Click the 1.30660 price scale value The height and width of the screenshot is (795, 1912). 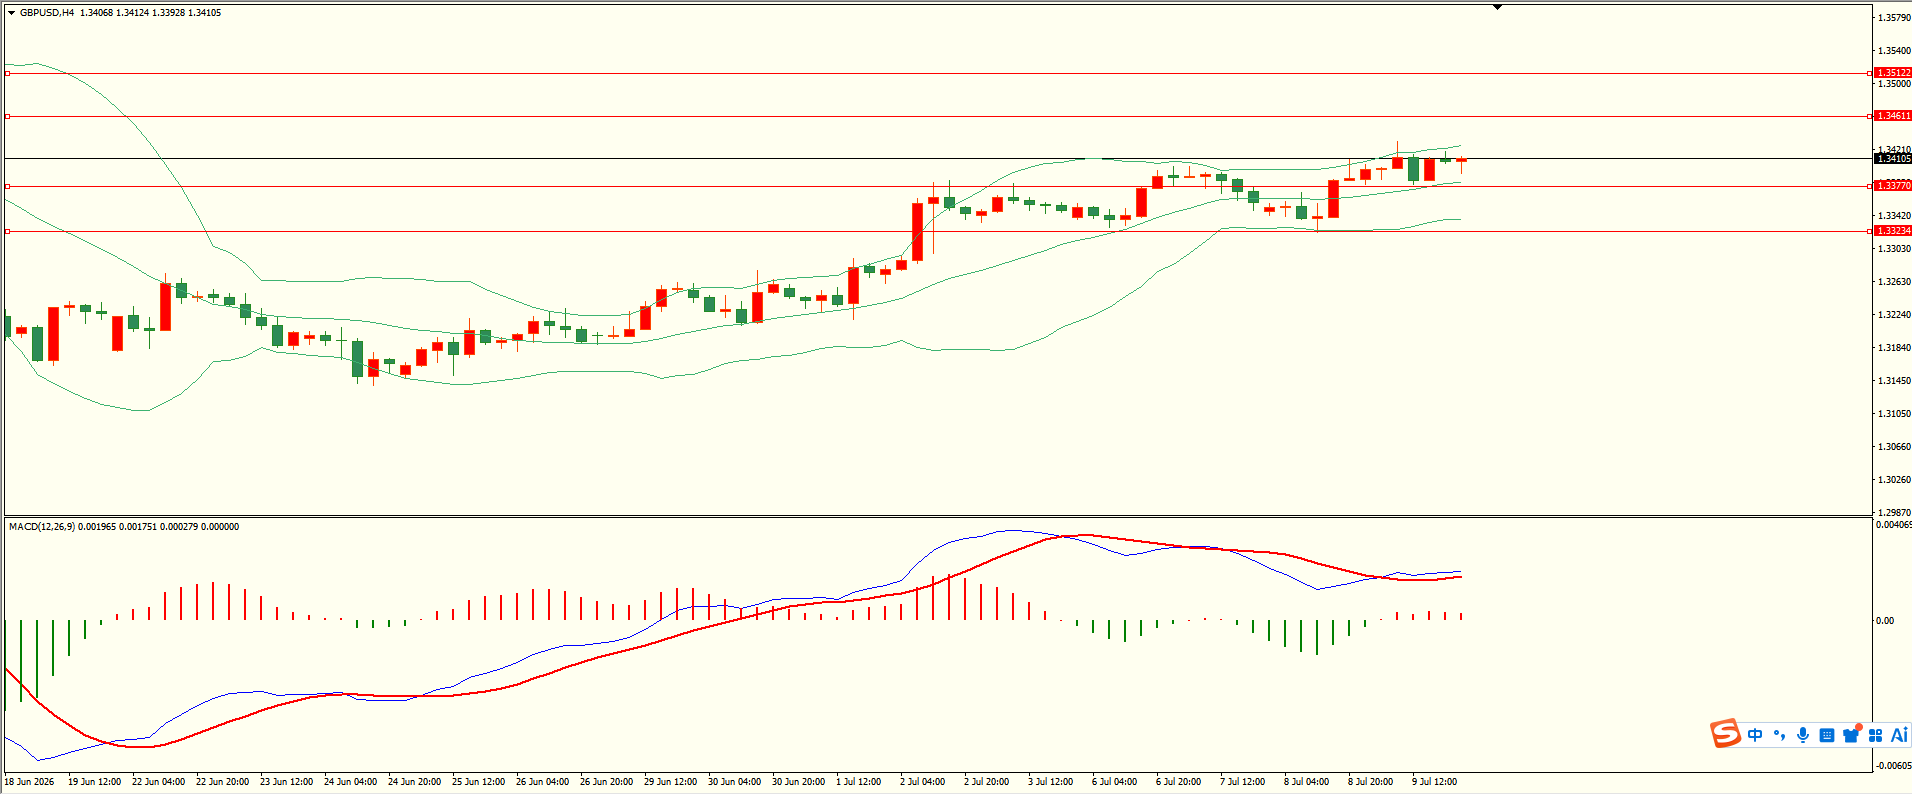coord(1894,447)
